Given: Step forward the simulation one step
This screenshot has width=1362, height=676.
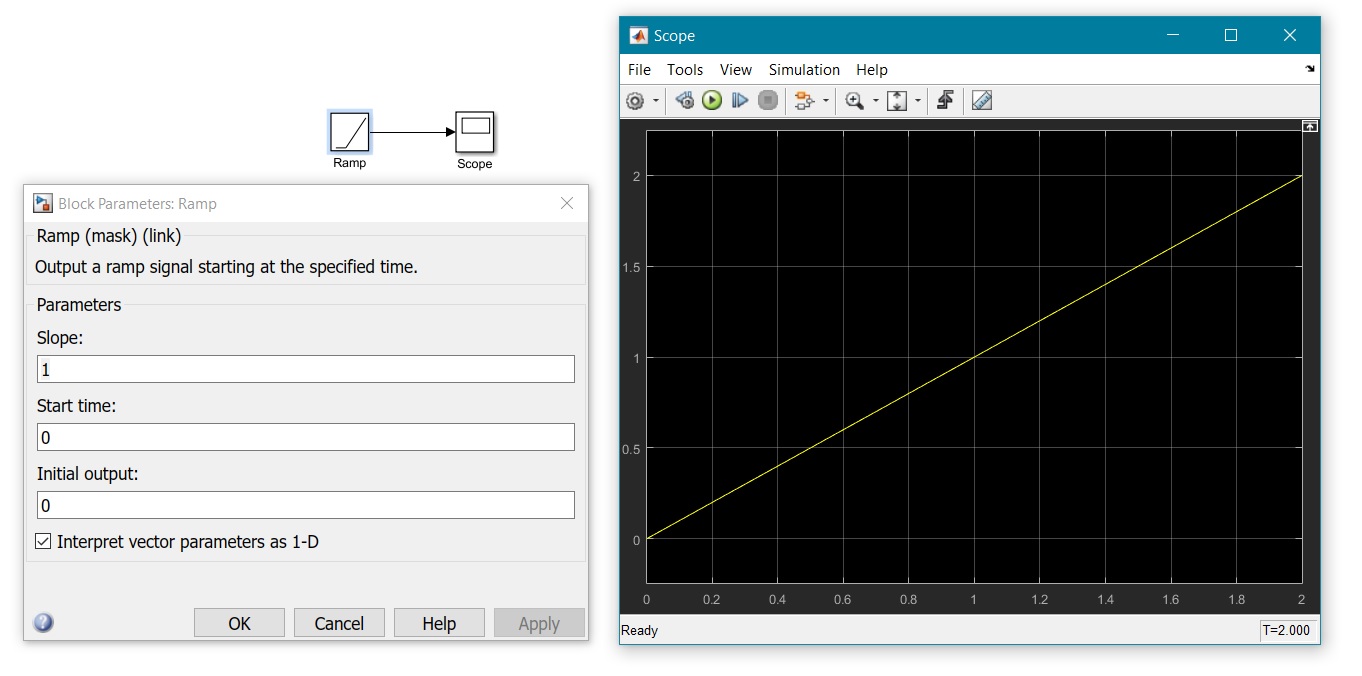Looking at the screenshot, I should point(739,100).
